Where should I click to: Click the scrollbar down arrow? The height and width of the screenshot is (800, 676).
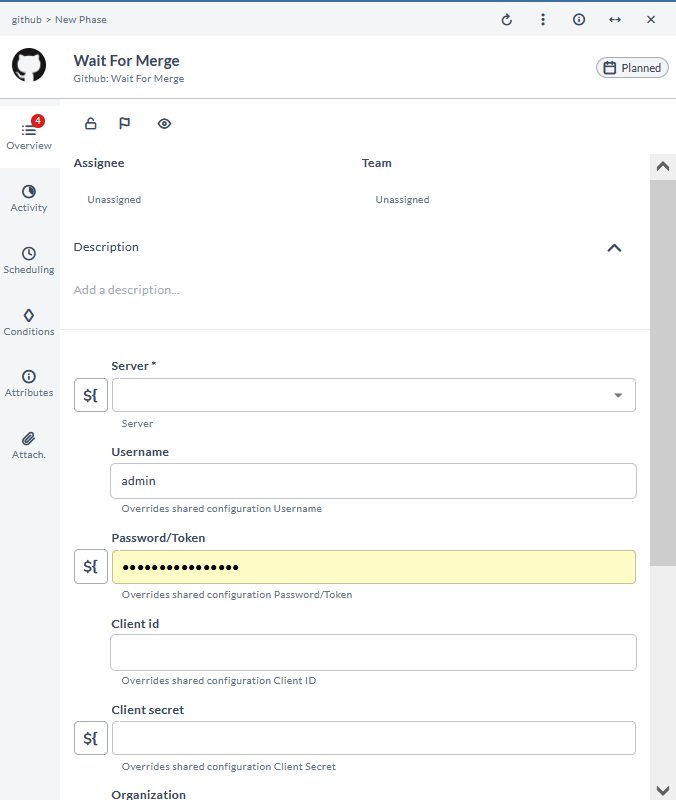(662, 789)
